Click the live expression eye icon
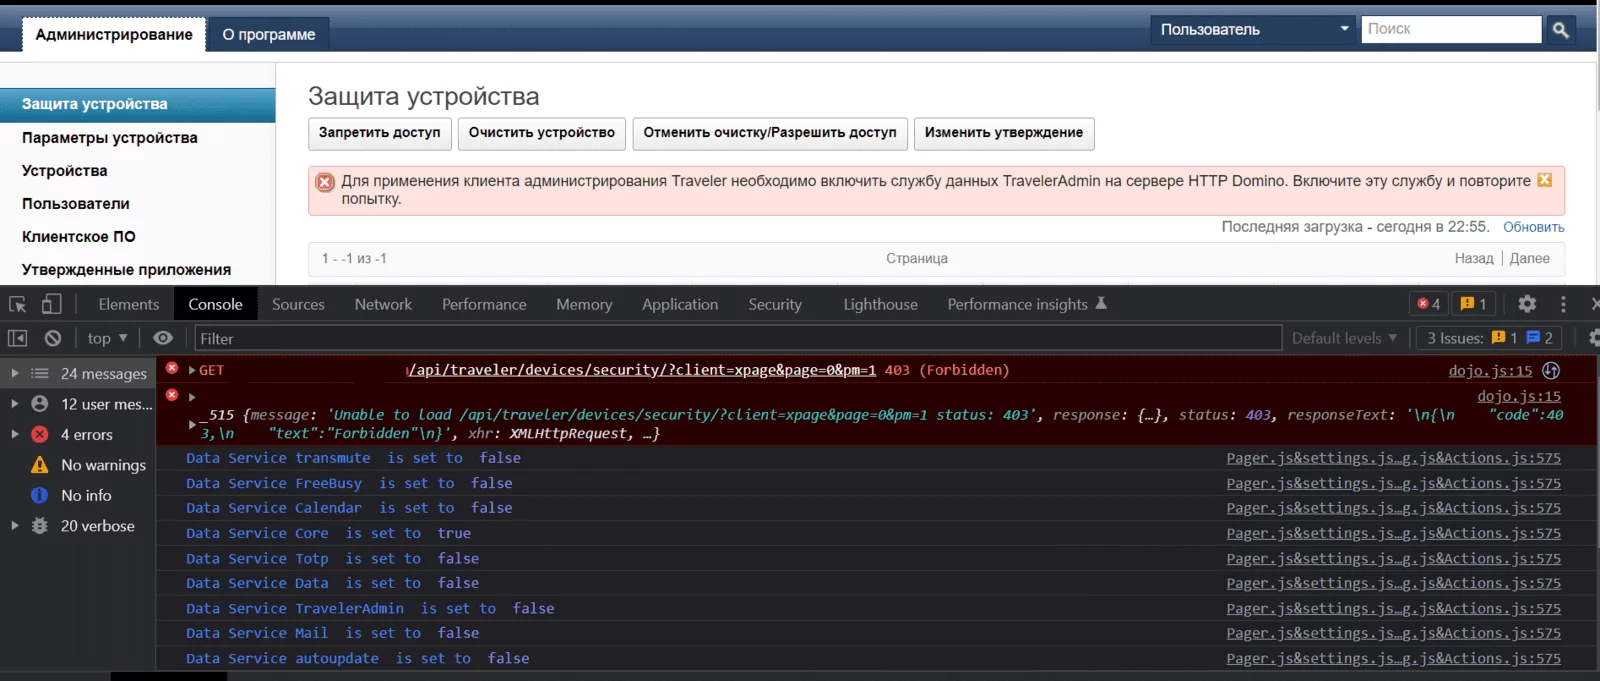Viewport: 1600px width, 681px height. tap(163, 338)
